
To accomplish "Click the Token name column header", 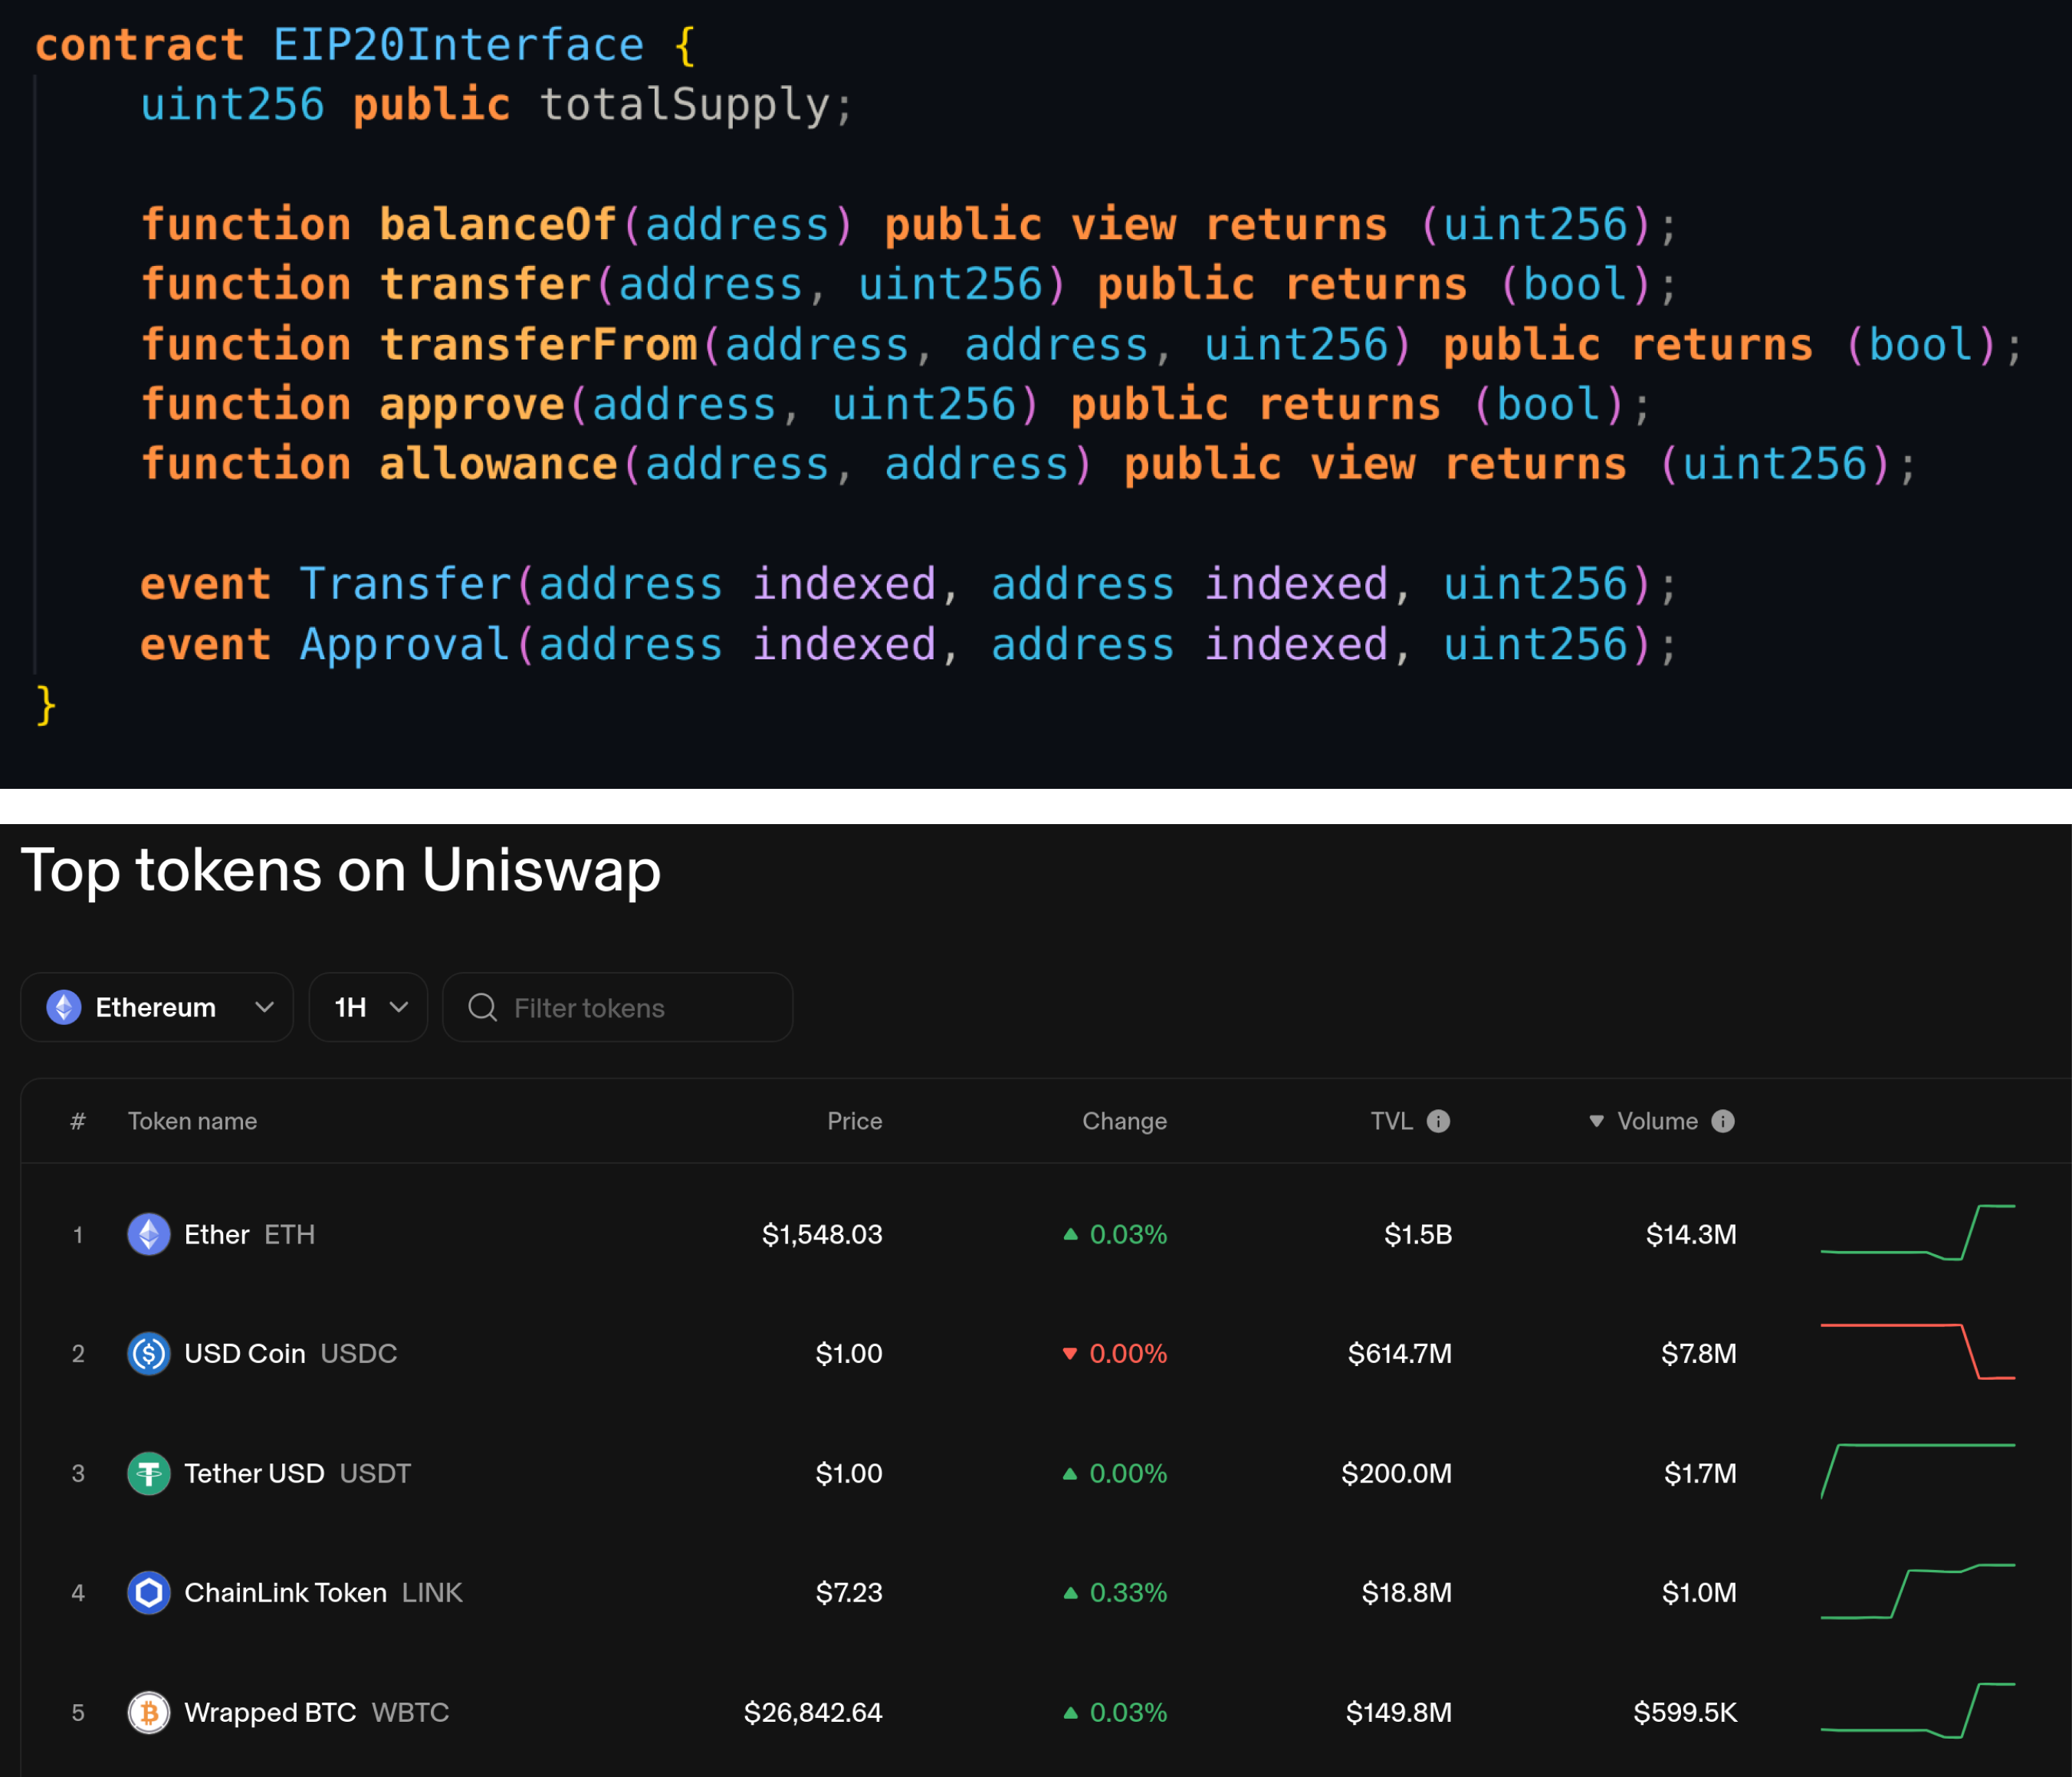I will [192, 1121].
